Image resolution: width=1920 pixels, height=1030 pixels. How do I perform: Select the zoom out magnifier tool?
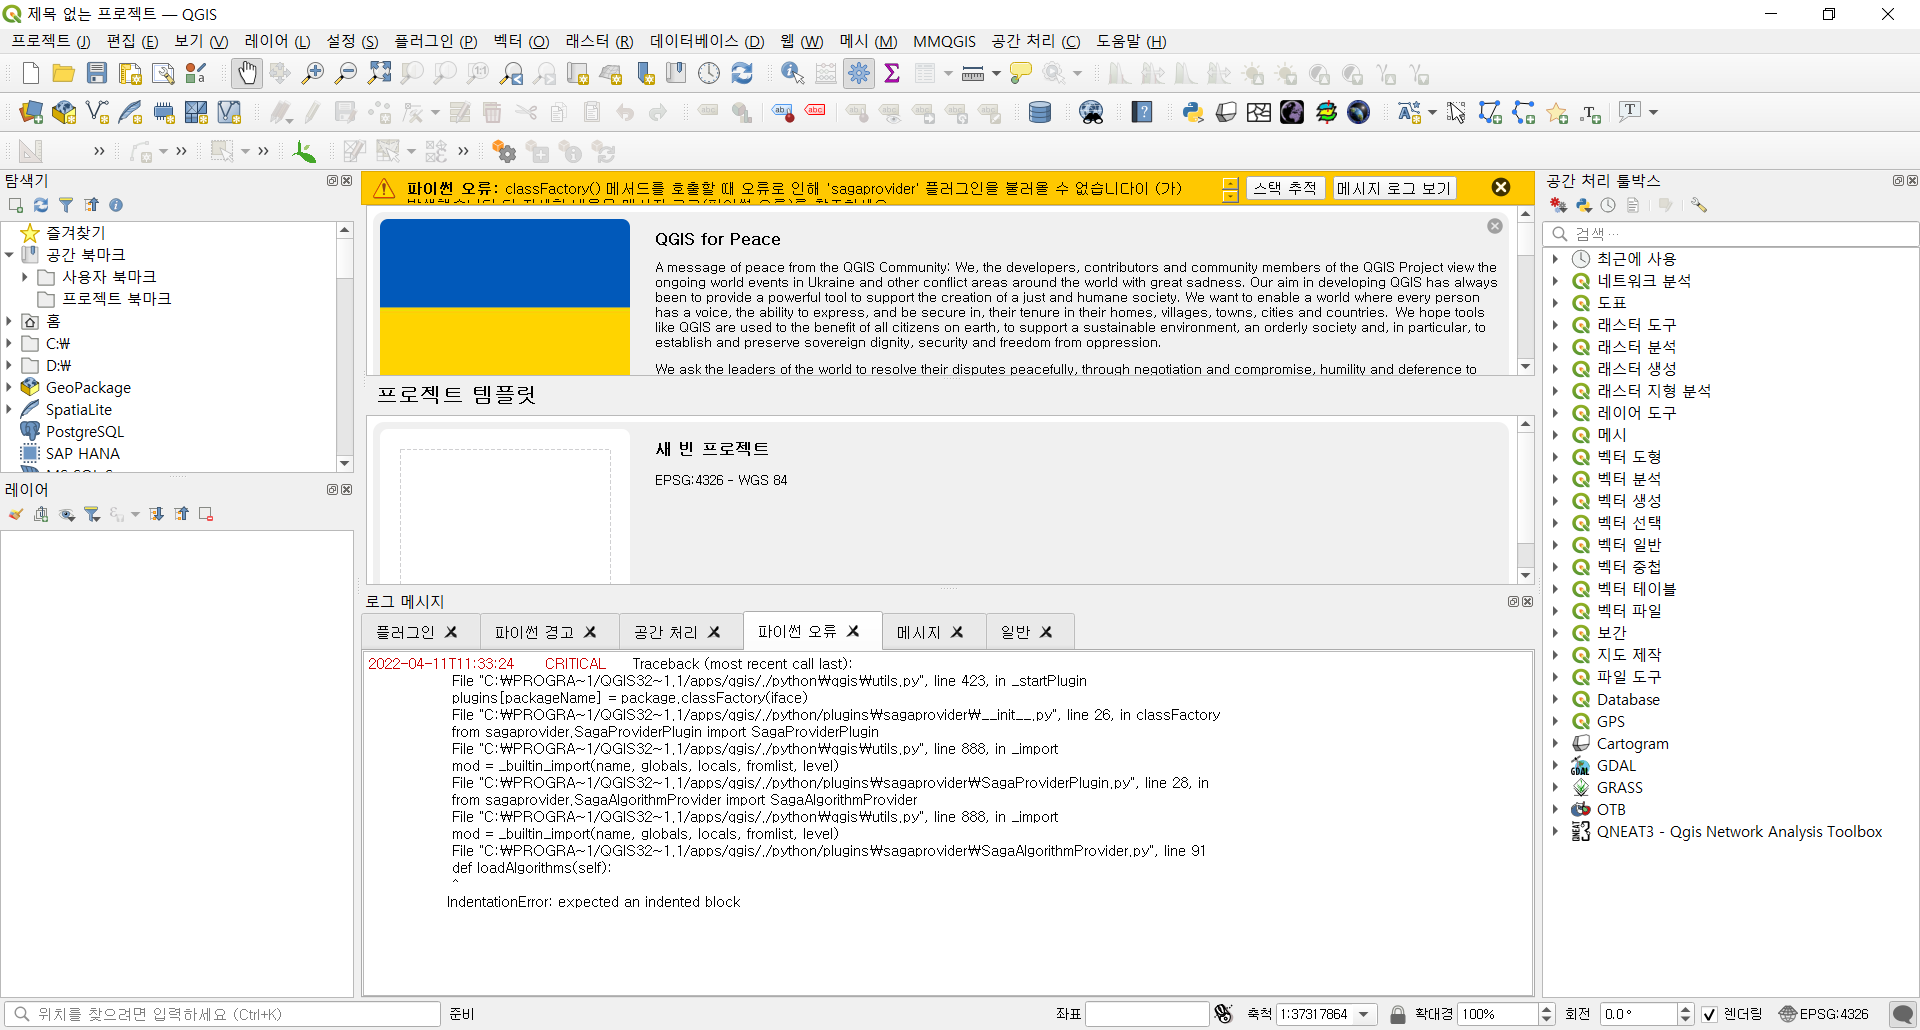(346, 73)
